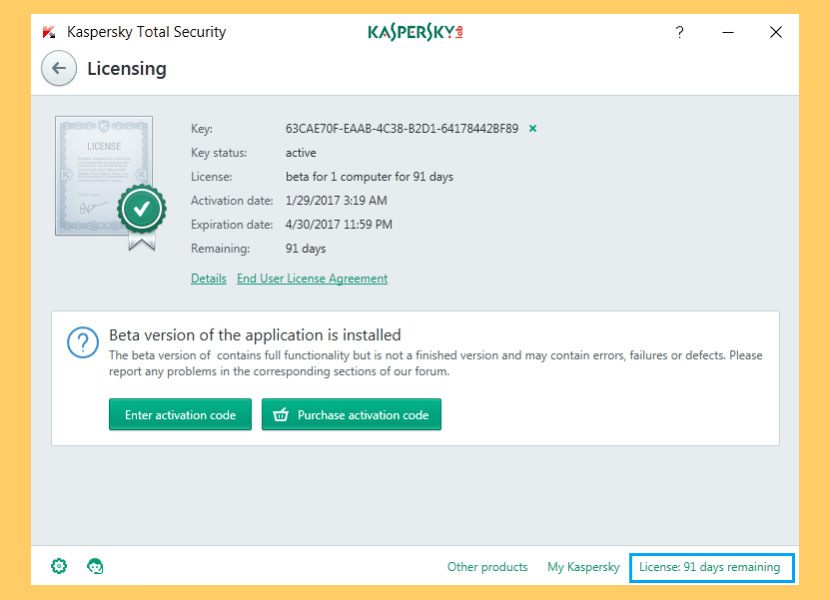830x600 pixels.
Task: Click the 'Licensing' page heading
Action: coord(127,68)
